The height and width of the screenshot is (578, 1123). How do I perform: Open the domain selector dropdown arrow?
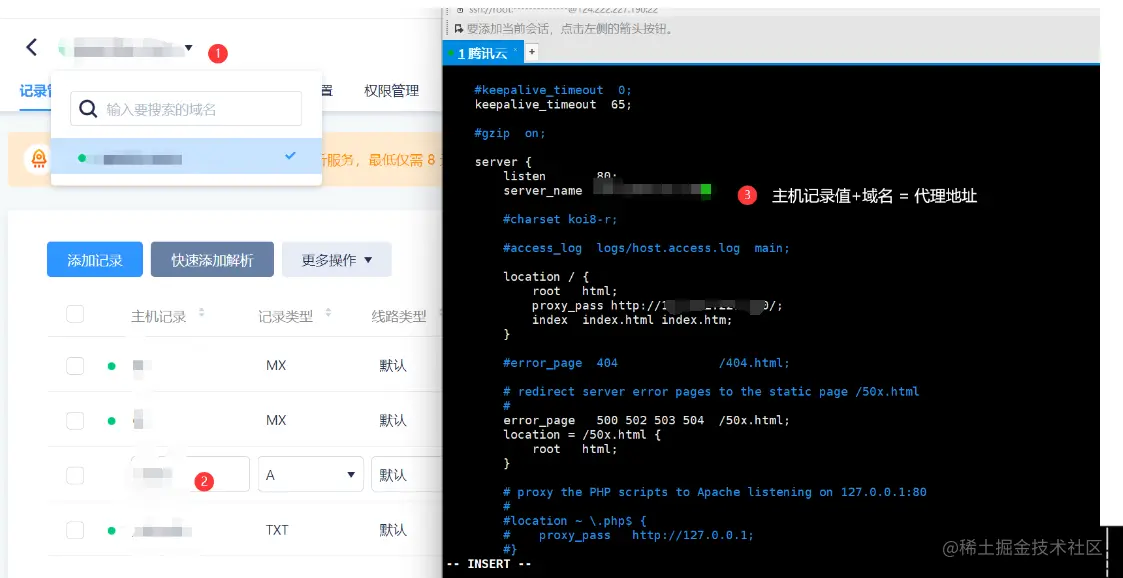point(188,49)
